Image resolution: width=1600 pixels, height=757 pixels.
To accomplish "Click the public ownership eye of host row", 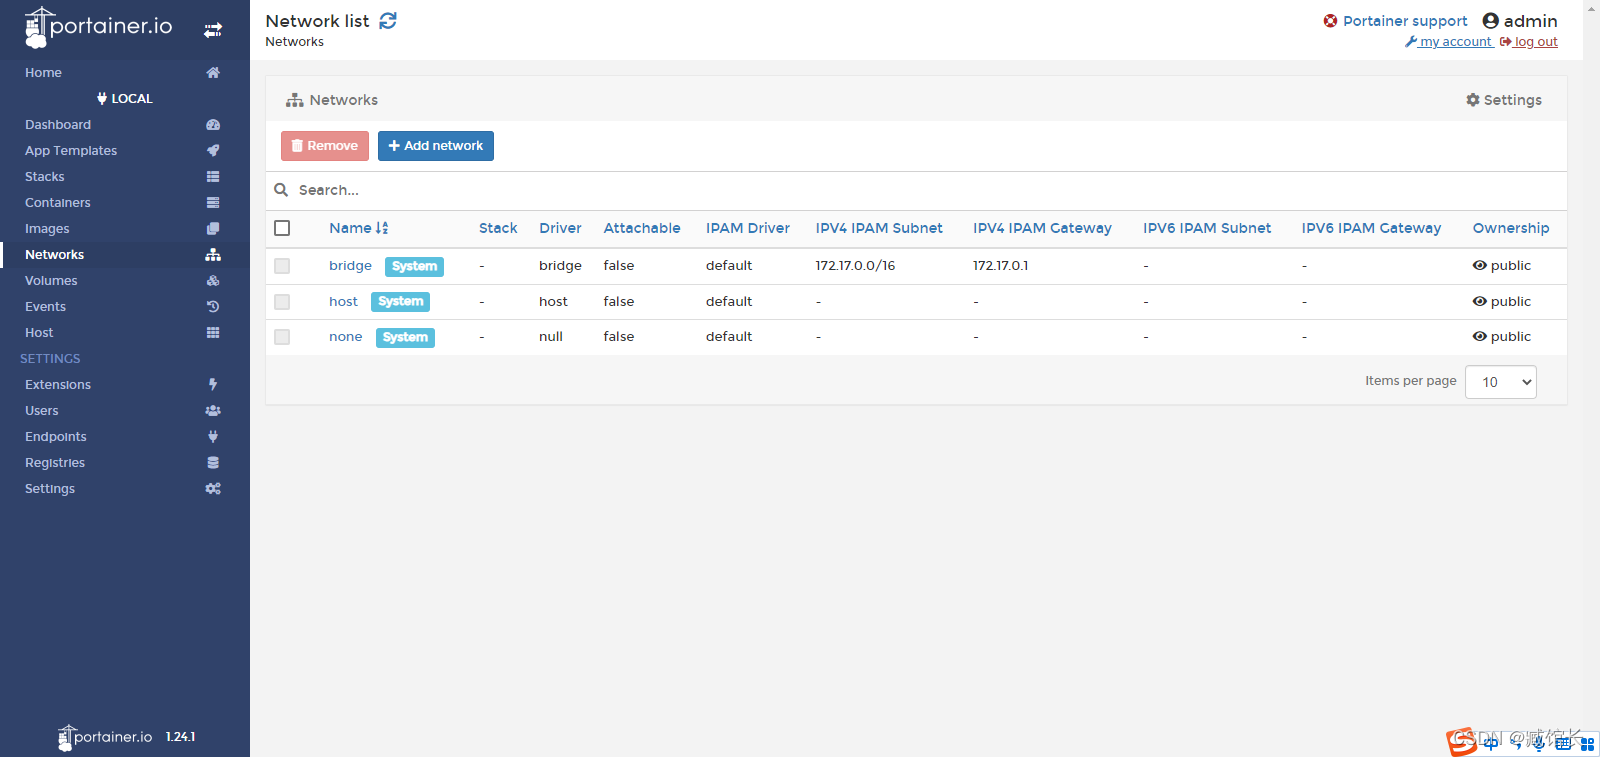I will point(1479,301).
